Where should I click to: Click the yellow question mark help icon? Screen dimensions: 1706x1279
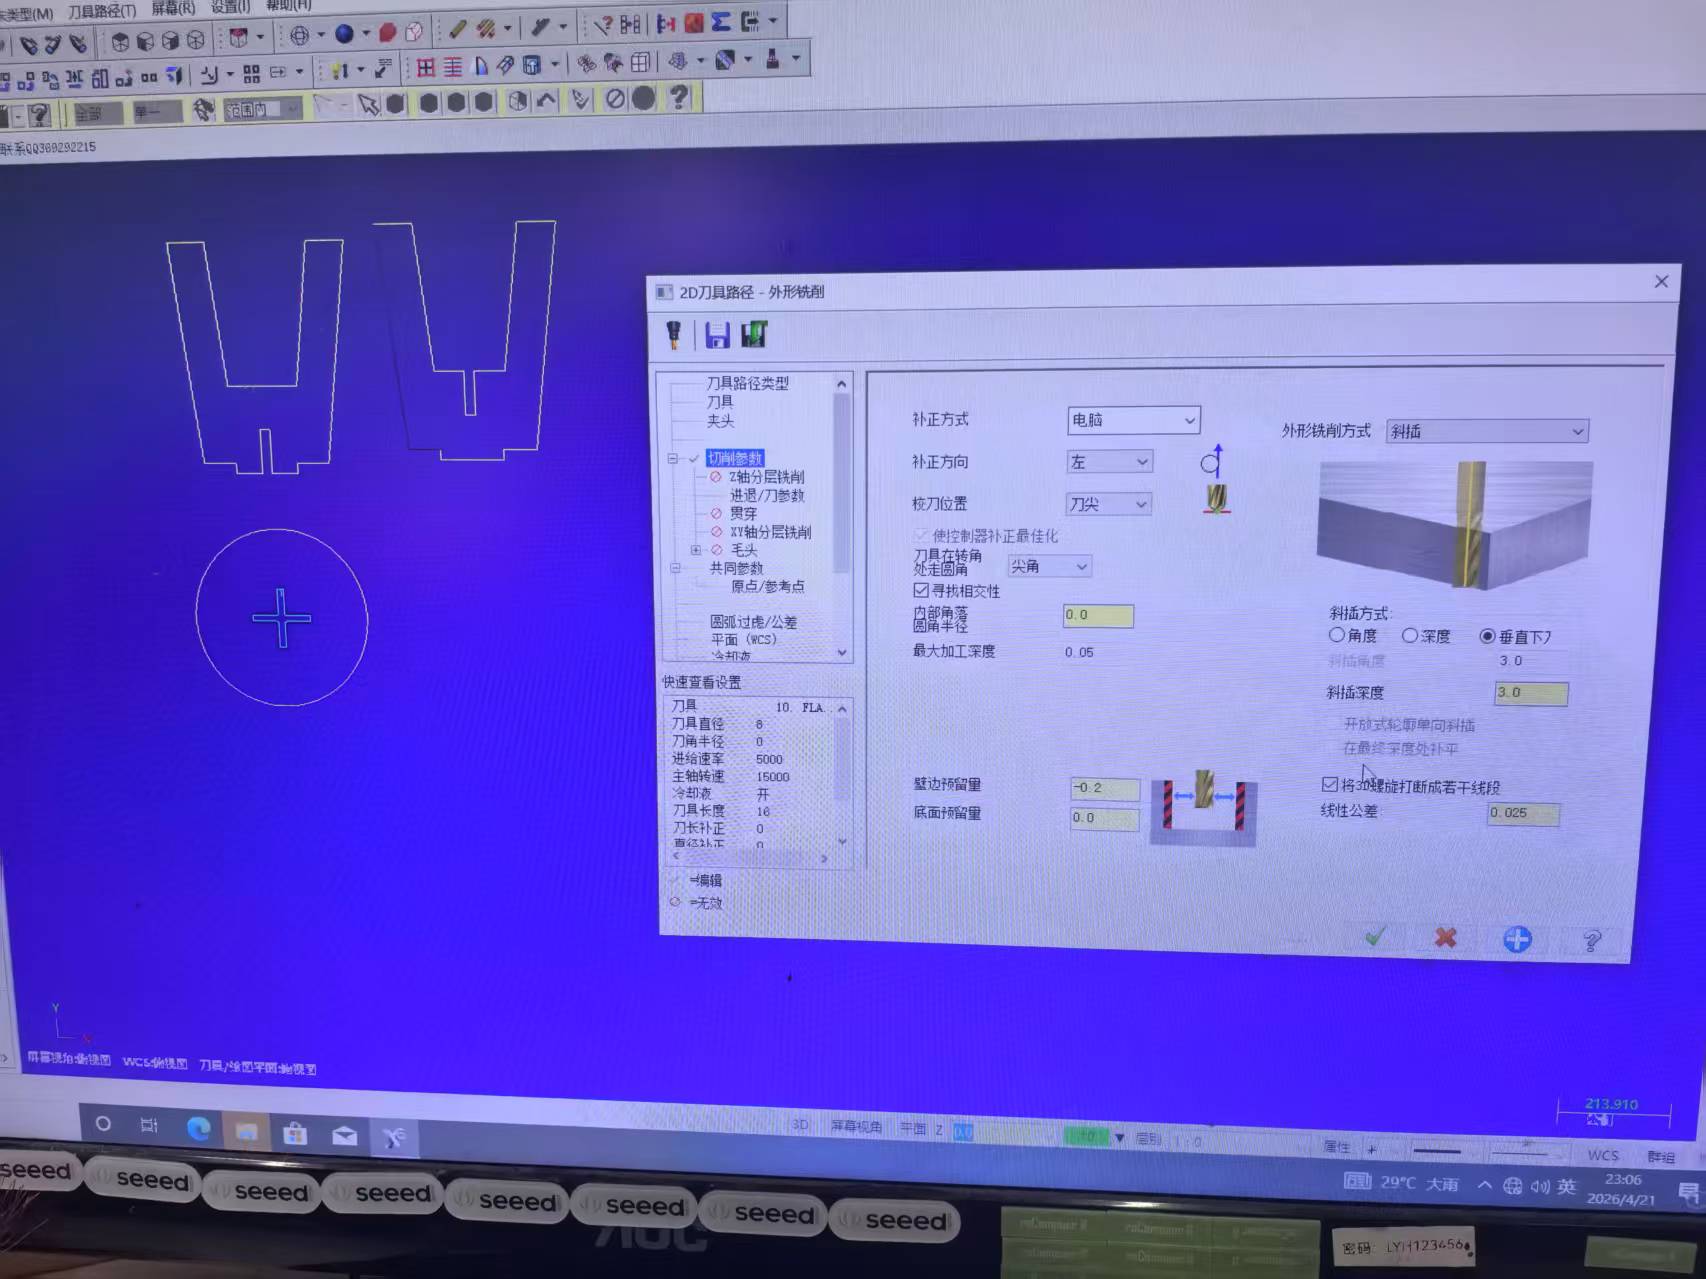[x=679, y=97]
